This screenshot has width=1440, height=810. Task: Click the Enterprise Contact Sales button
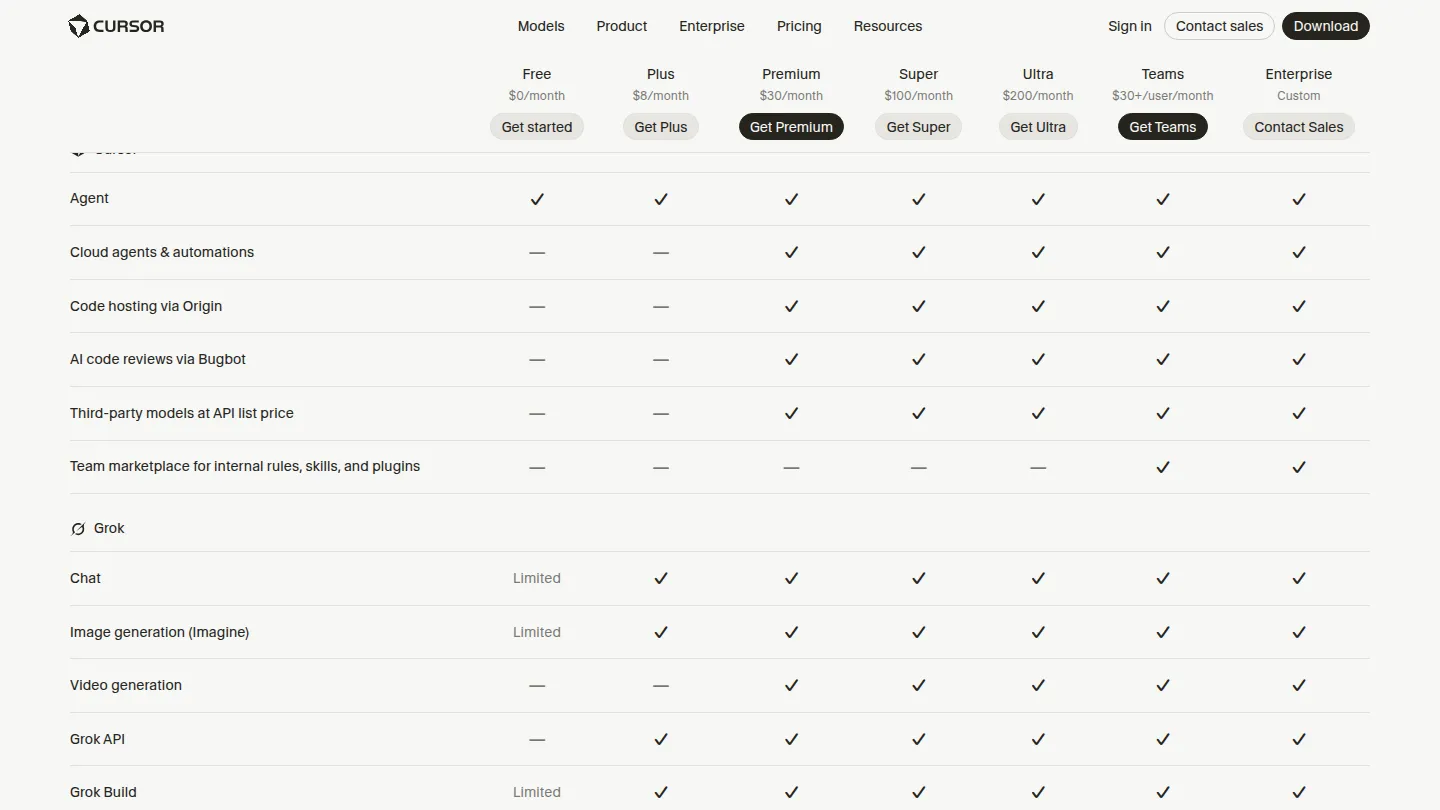coord(1299,127)
